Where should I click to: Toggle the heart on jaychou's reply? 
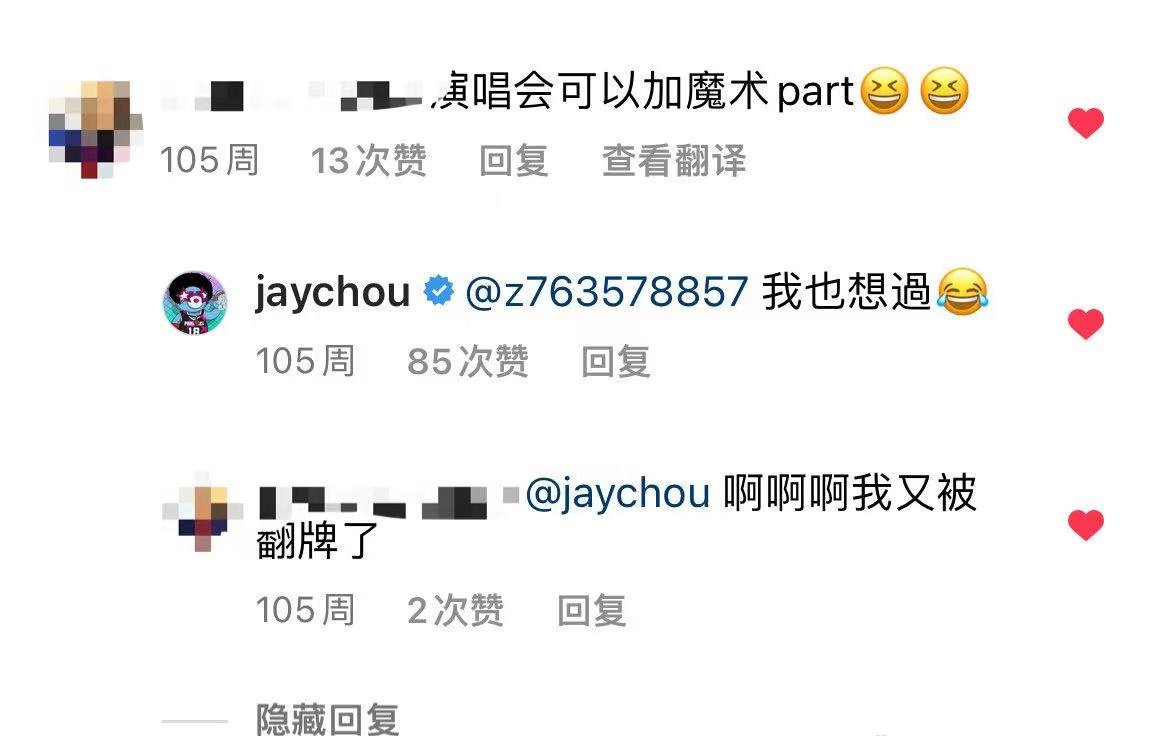click(x=1086, y=323)
